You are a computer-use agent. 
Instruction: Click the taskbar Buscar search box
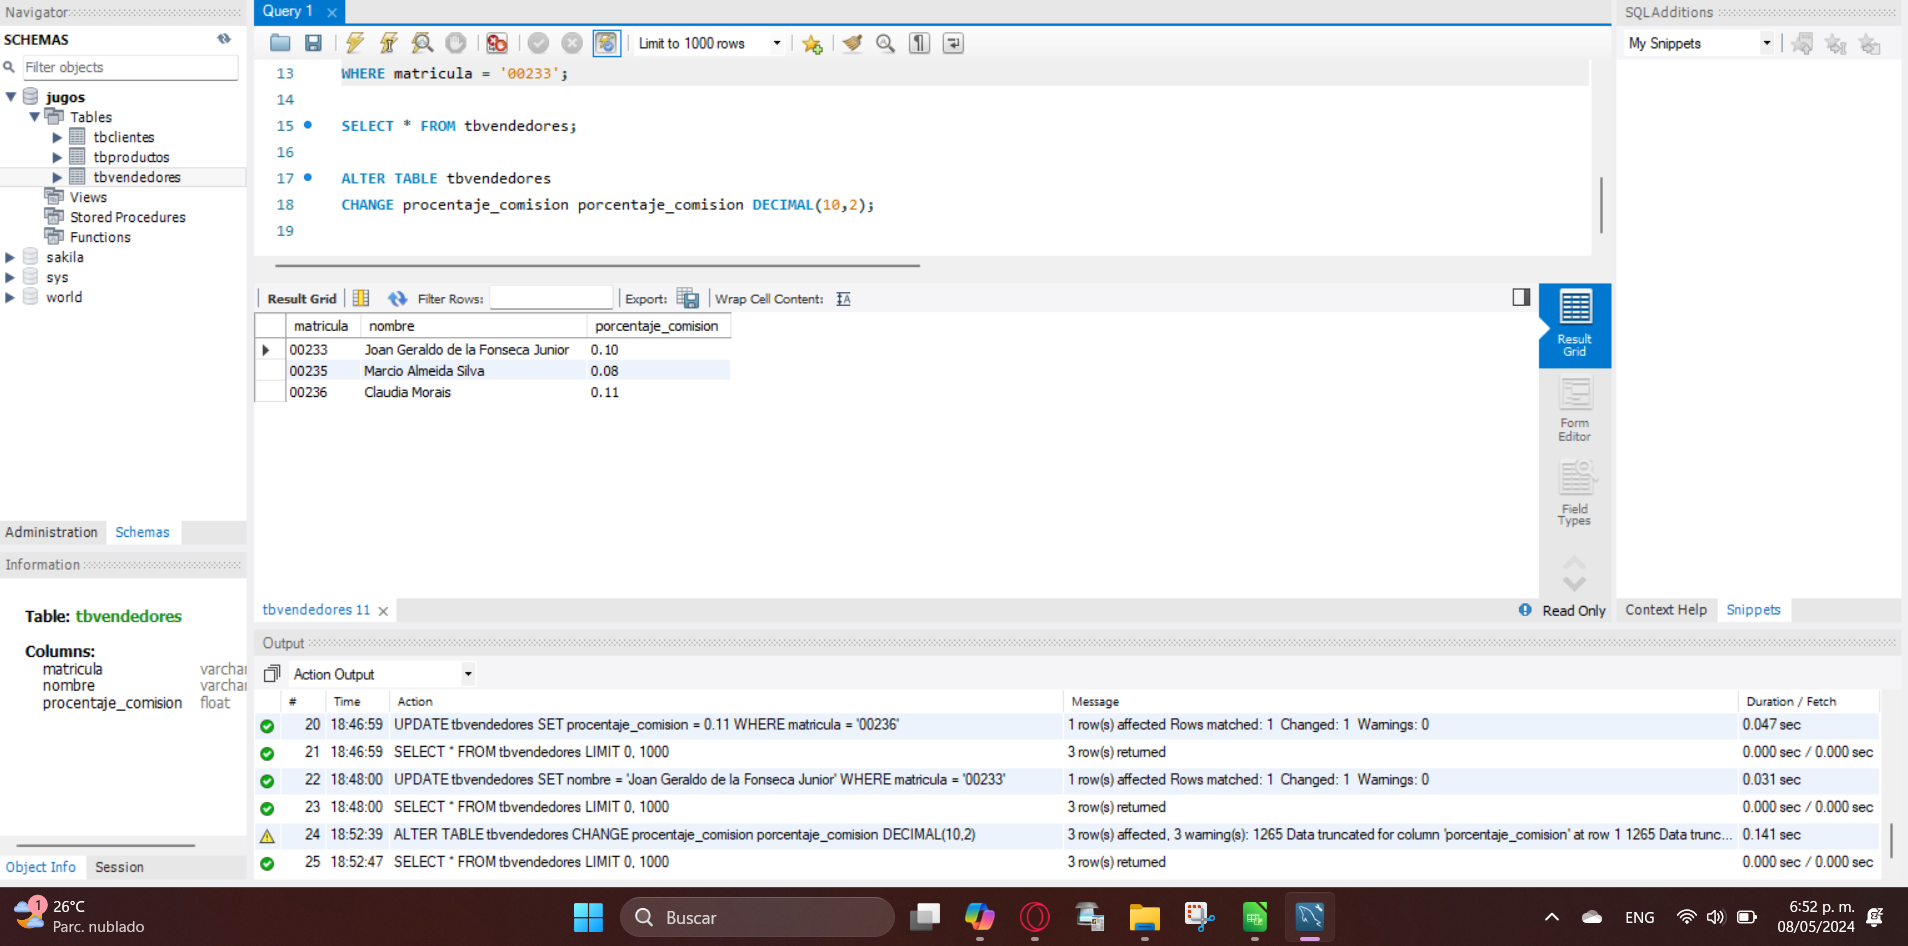(x=757, y=917)
